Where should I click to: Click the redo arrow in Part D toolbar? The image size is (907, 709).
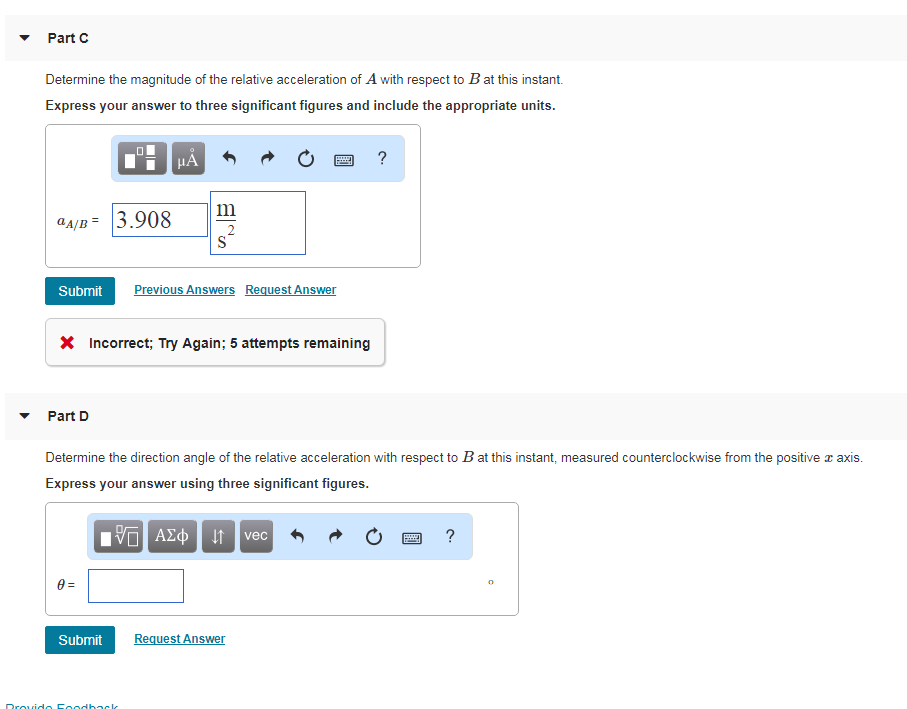click(335, 536)
